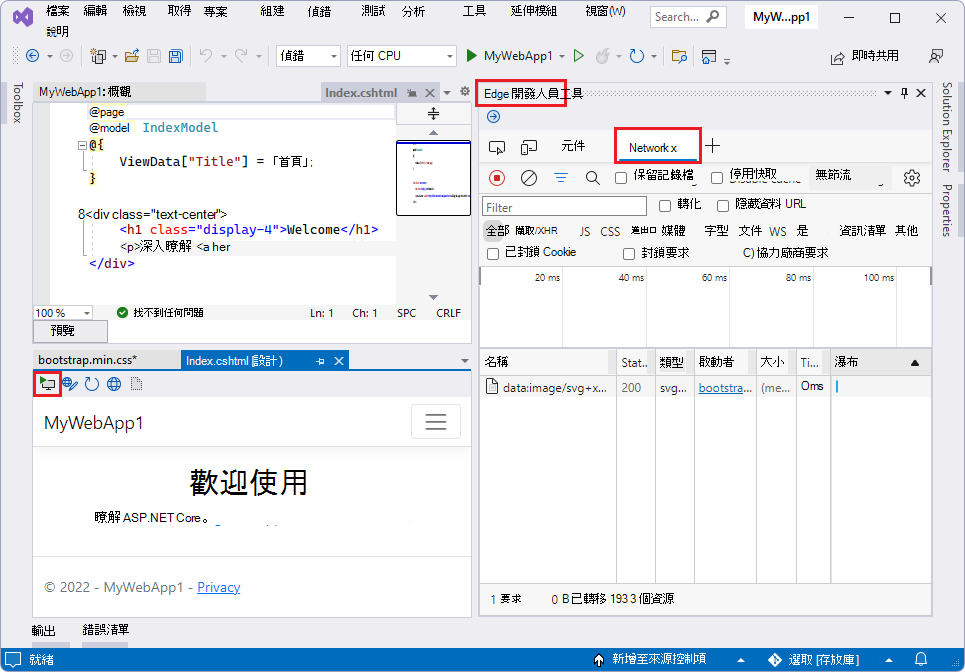Open the 任何 CPU platform dropdown
This screenshot has width=965, height=672.
coord(400,55)
